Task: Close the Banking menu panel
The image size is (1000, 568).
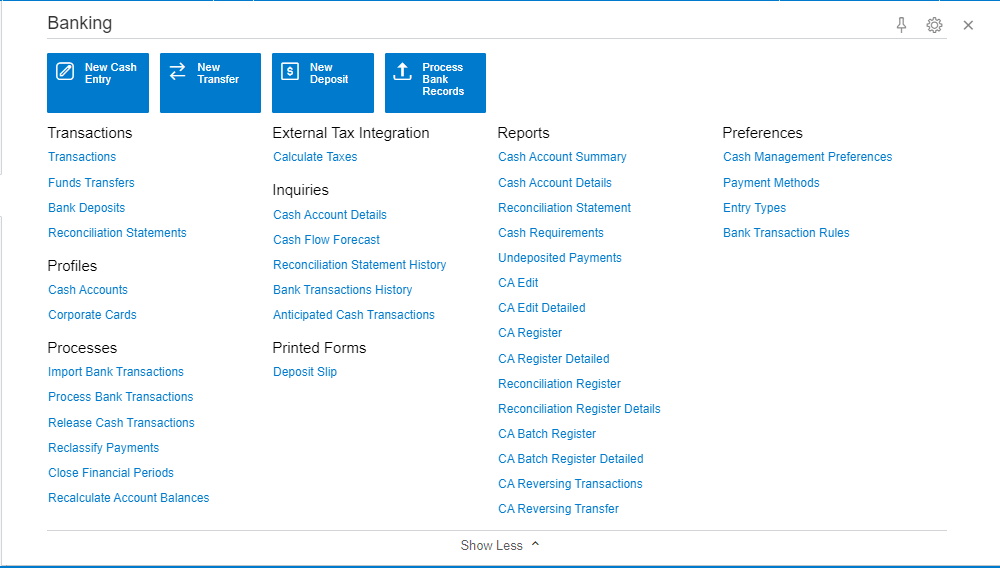Action: click(x=968, y=25)
